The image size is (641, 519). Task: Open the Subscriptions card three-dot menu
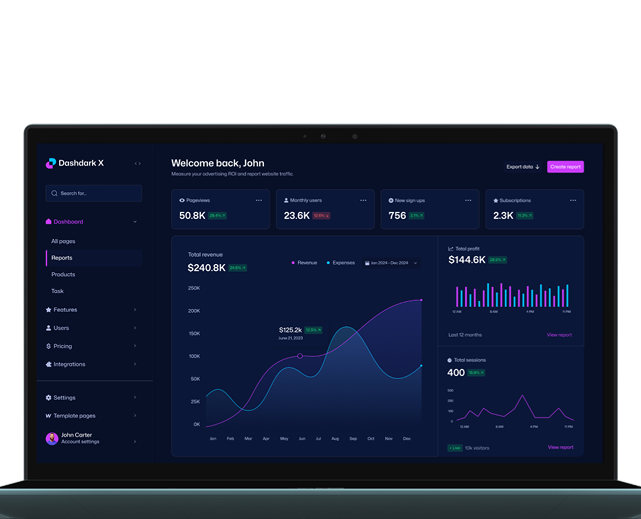[x=572, y=200]
